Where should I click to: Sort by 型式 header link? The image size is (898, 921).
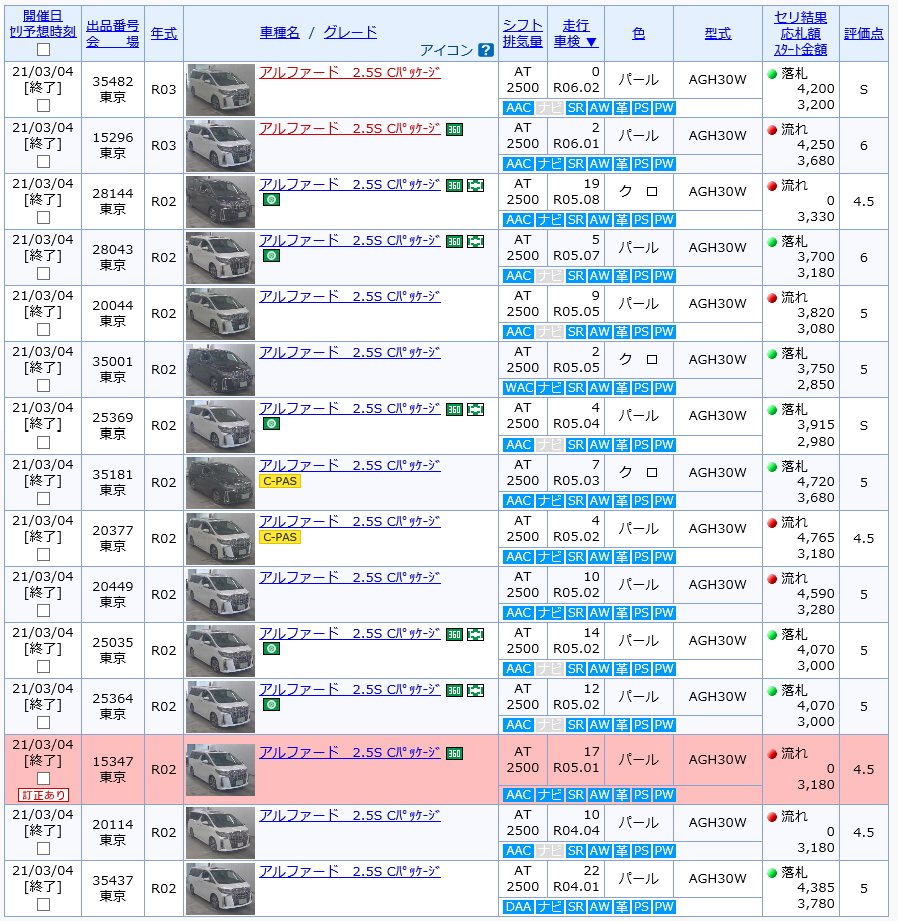click(x=718, y=33)
